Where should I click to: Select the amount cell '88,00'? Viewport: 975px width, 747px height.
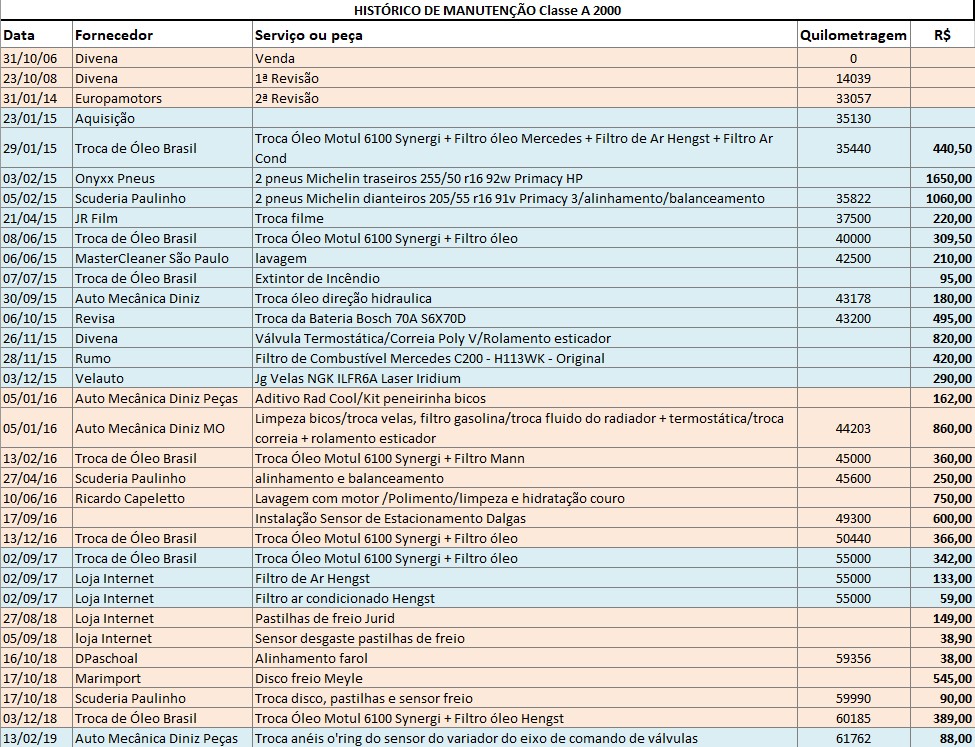point(942,738)
